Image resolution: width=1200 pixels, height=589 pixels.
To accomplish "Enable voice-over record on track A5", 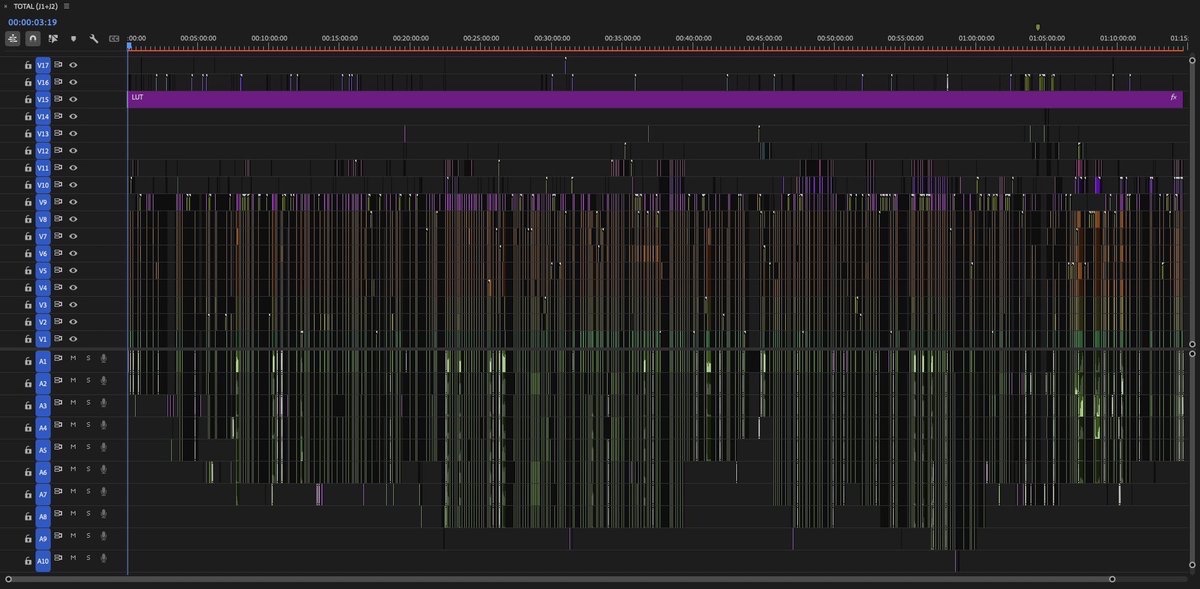I will [103, 446].
